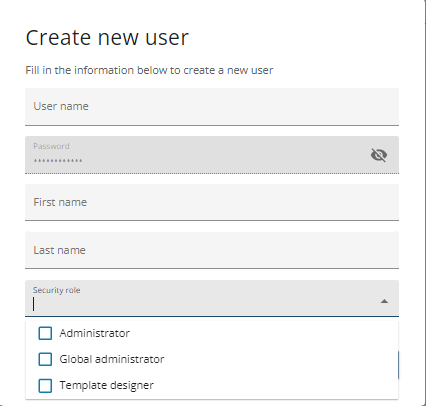Click the Security role floating label
The width and height of the screenshot is (426, 406).
click(57, 290)
